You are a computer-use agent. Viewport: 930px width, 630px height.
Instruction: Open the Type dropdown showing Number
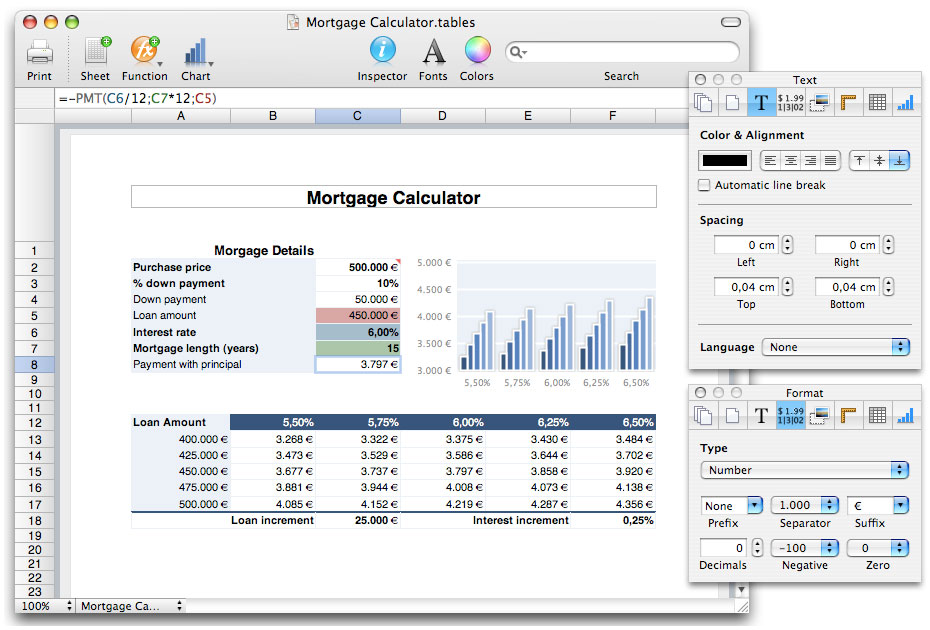805,470
